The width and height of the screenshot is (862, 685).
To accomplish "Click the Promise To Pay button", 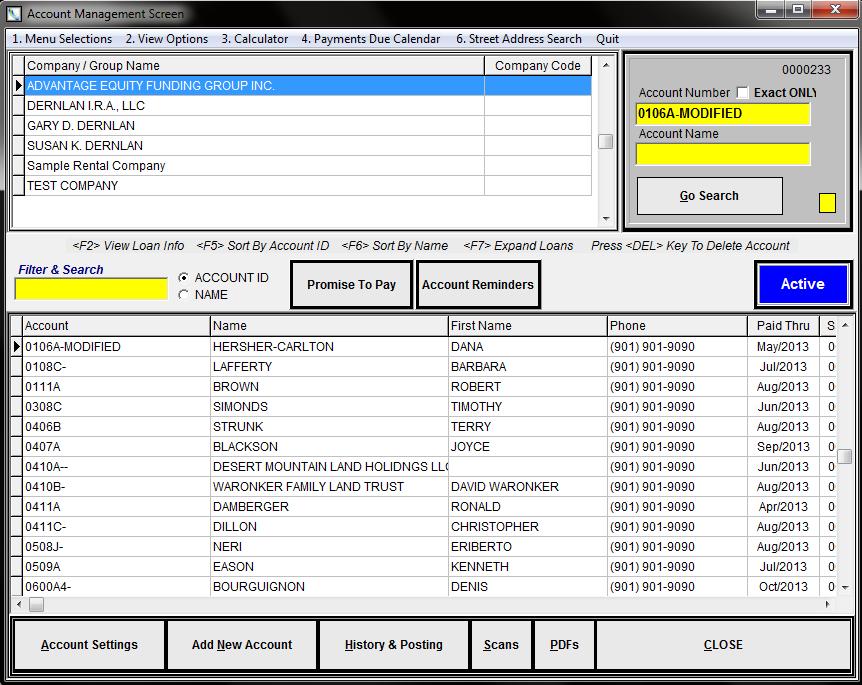I will coord(351,285).
